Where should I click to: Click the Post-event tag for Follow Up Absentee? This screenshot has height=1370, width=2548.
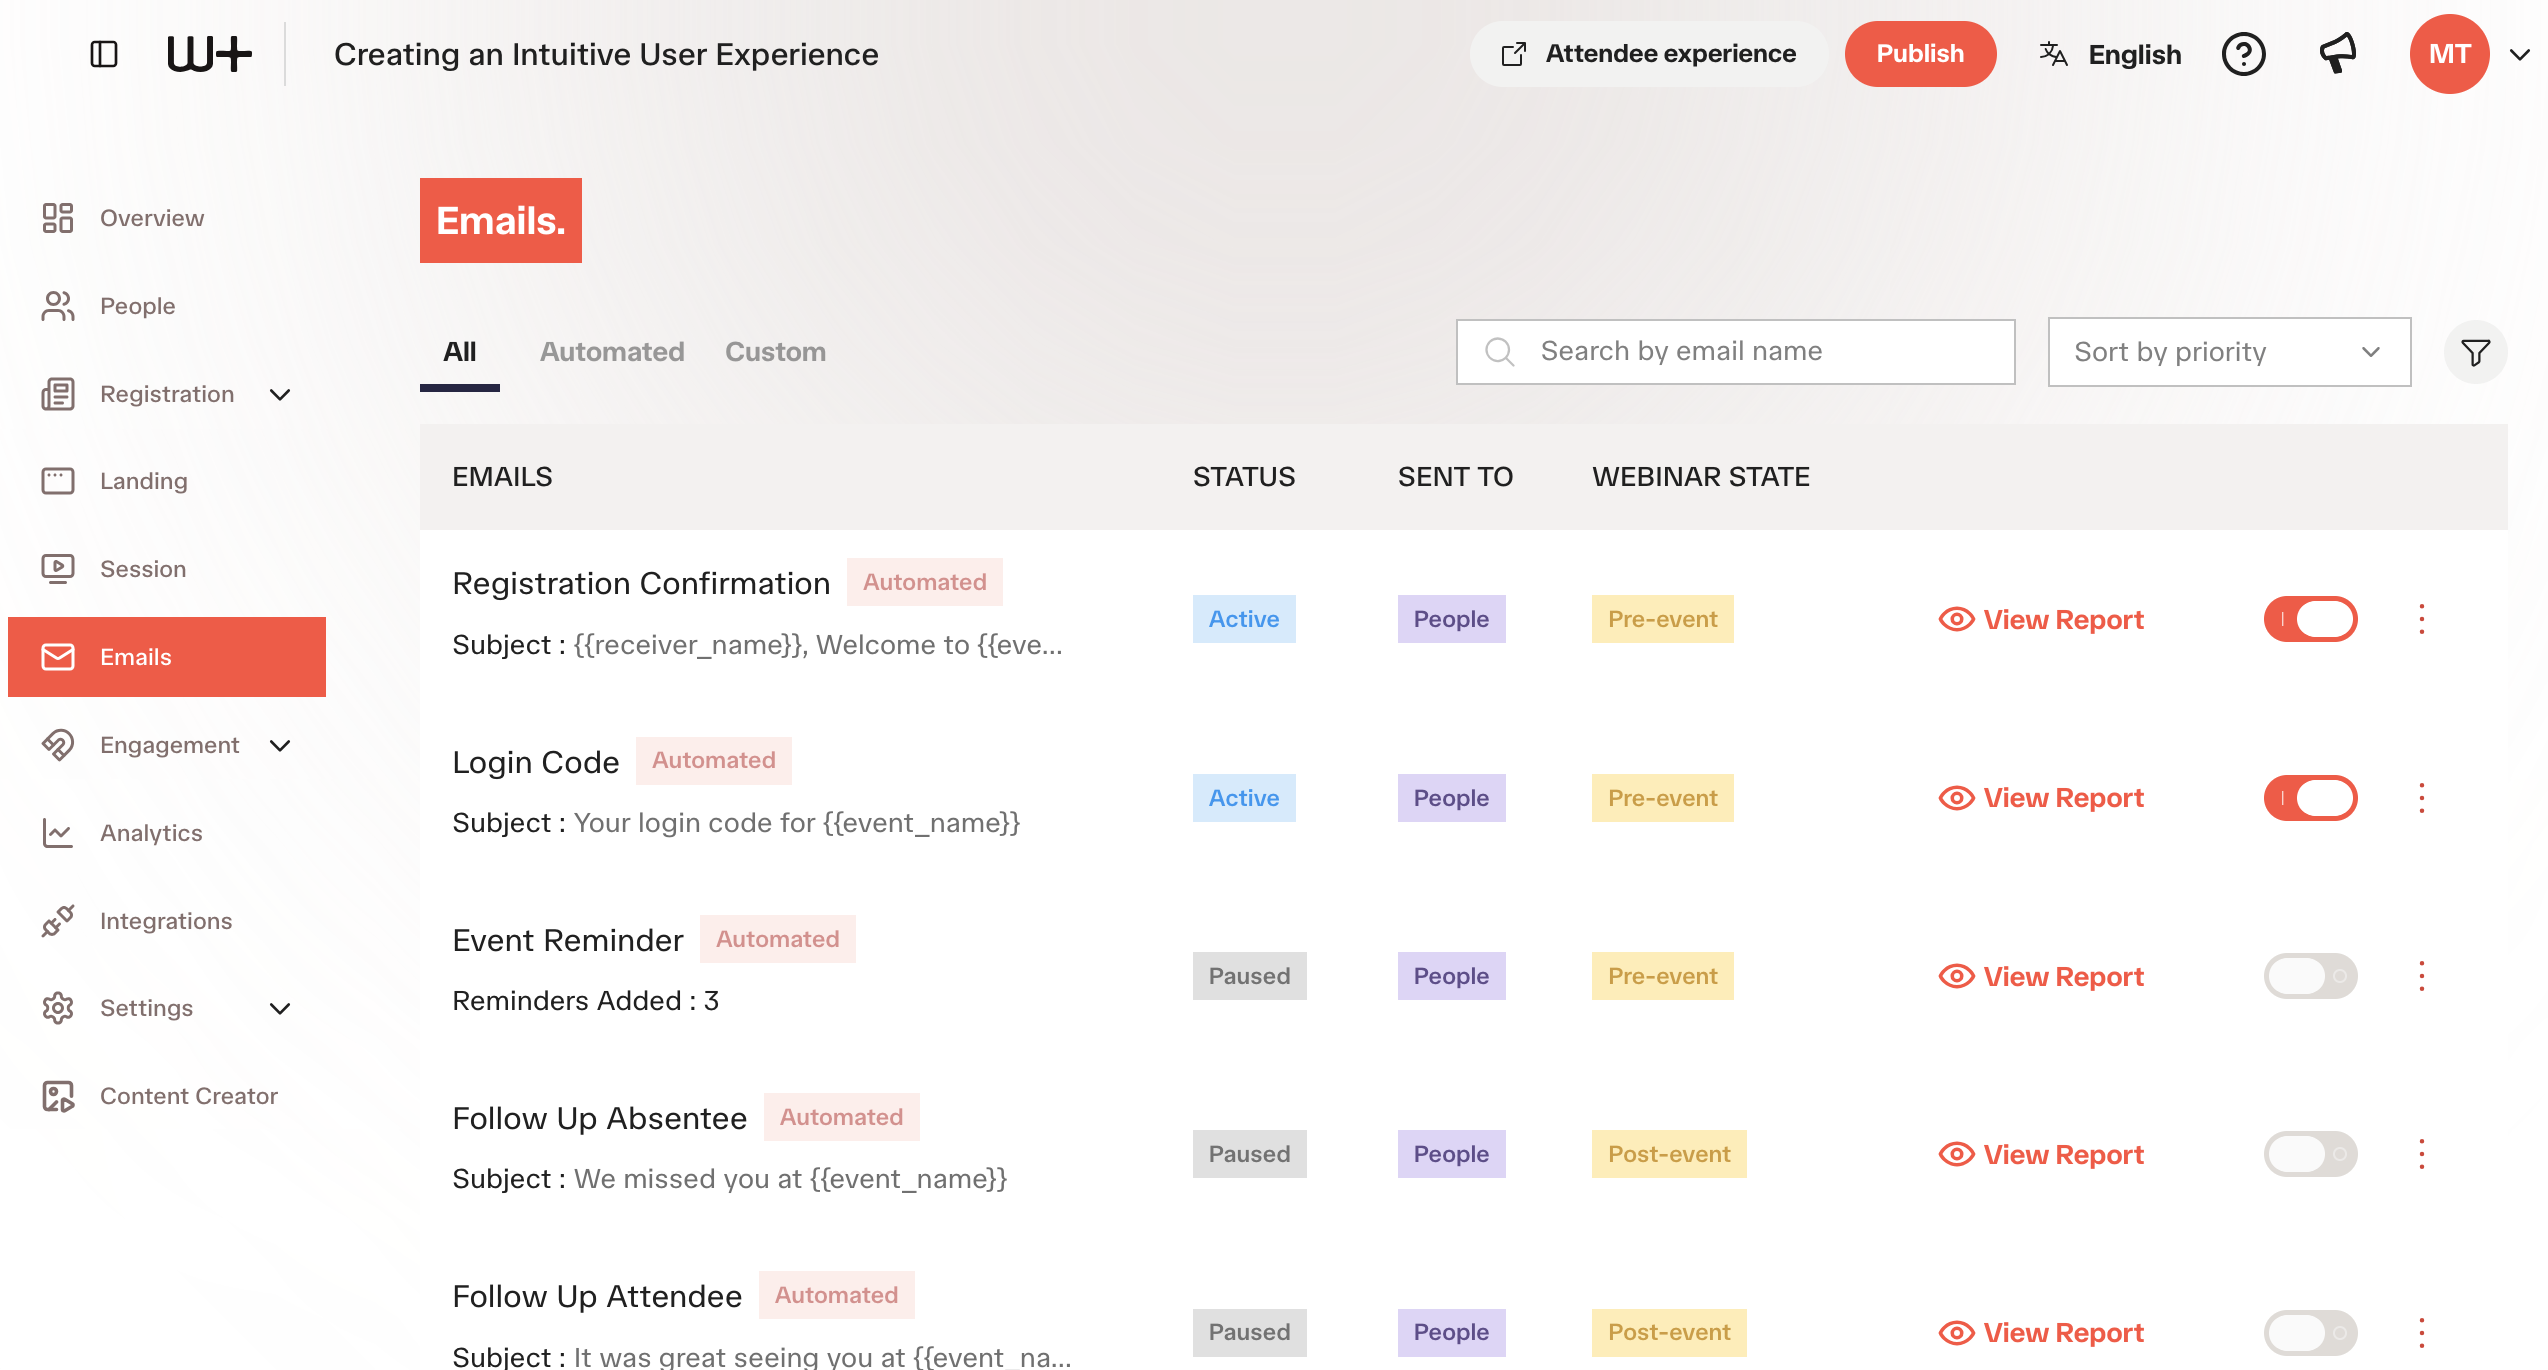tap(1669, 1154)
